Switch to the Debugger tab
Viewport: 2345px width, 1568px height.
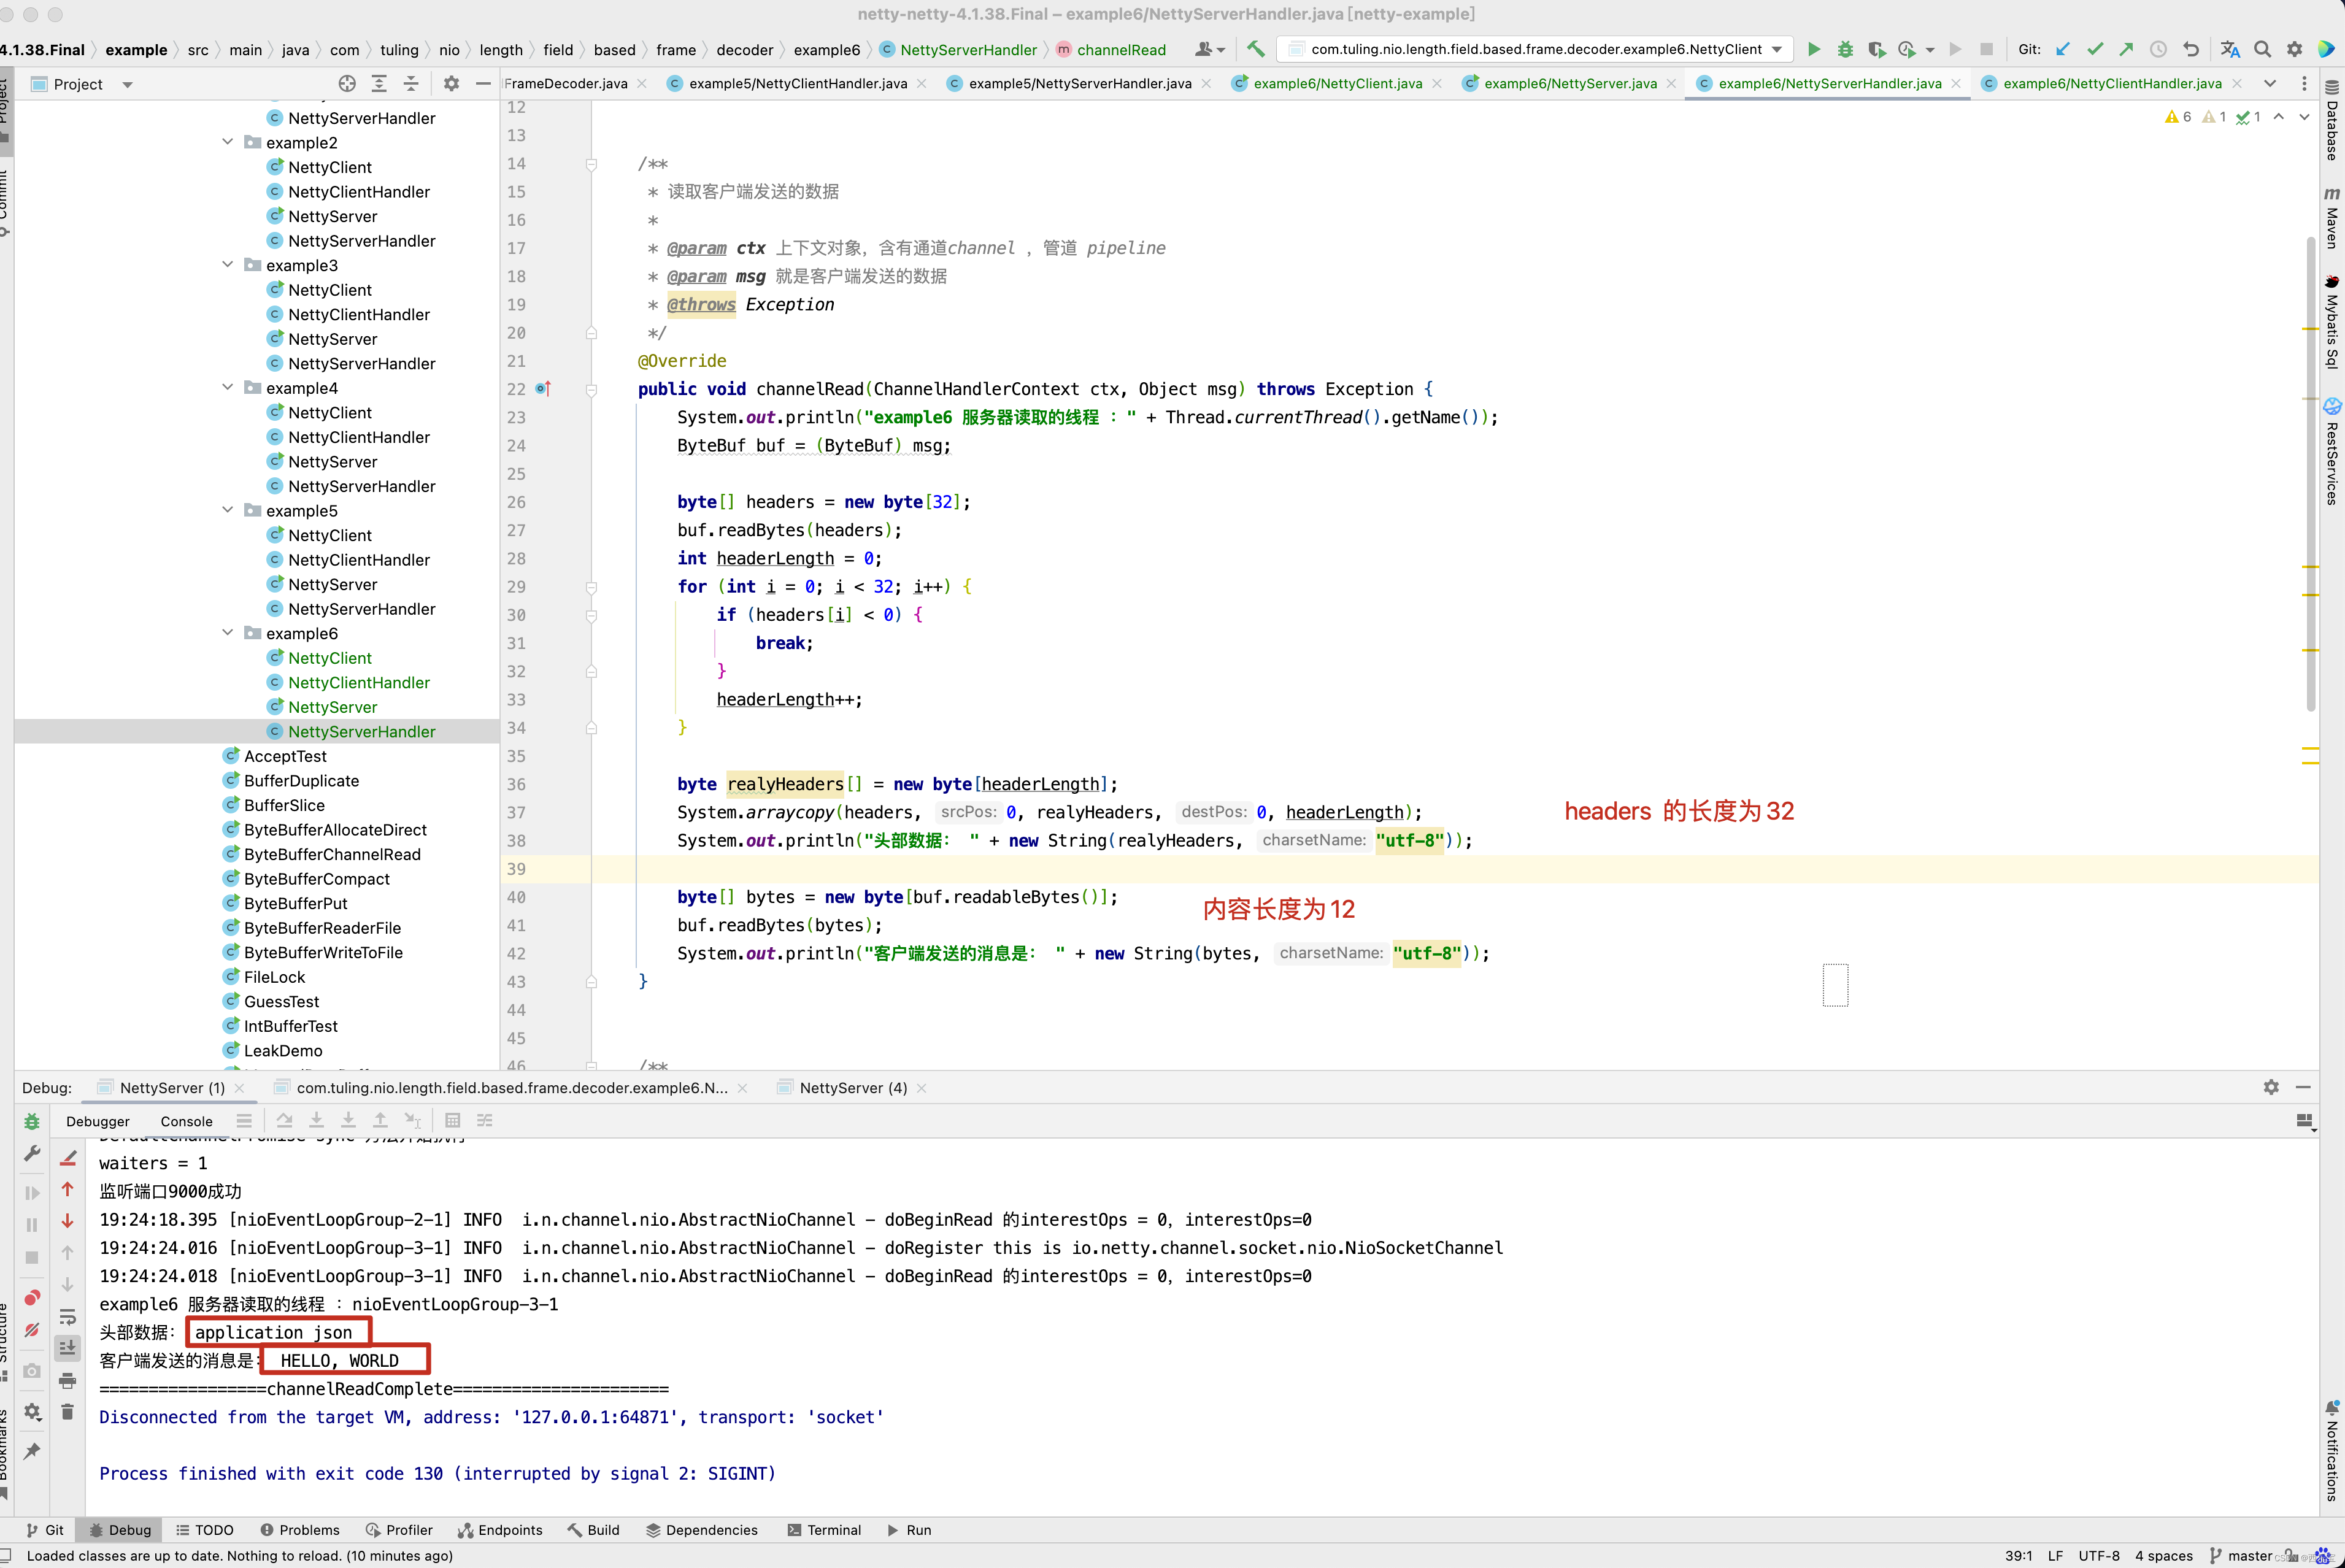coord(97,1121)
